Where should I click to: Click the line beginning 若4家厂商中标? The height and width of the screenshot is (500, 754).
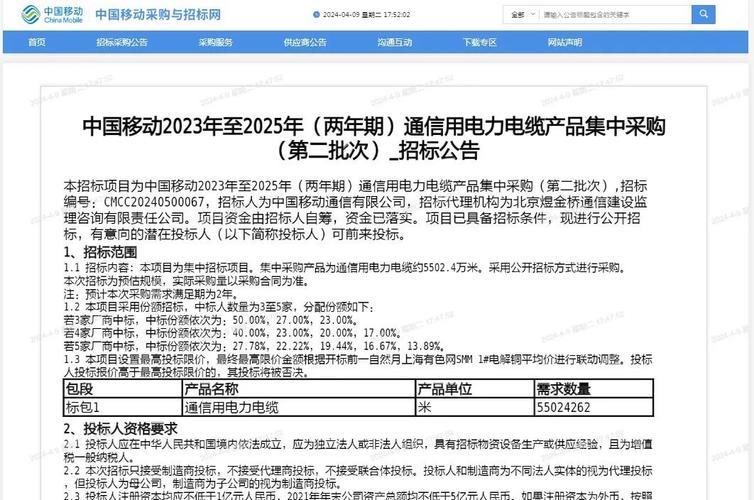tap(232, 333)
